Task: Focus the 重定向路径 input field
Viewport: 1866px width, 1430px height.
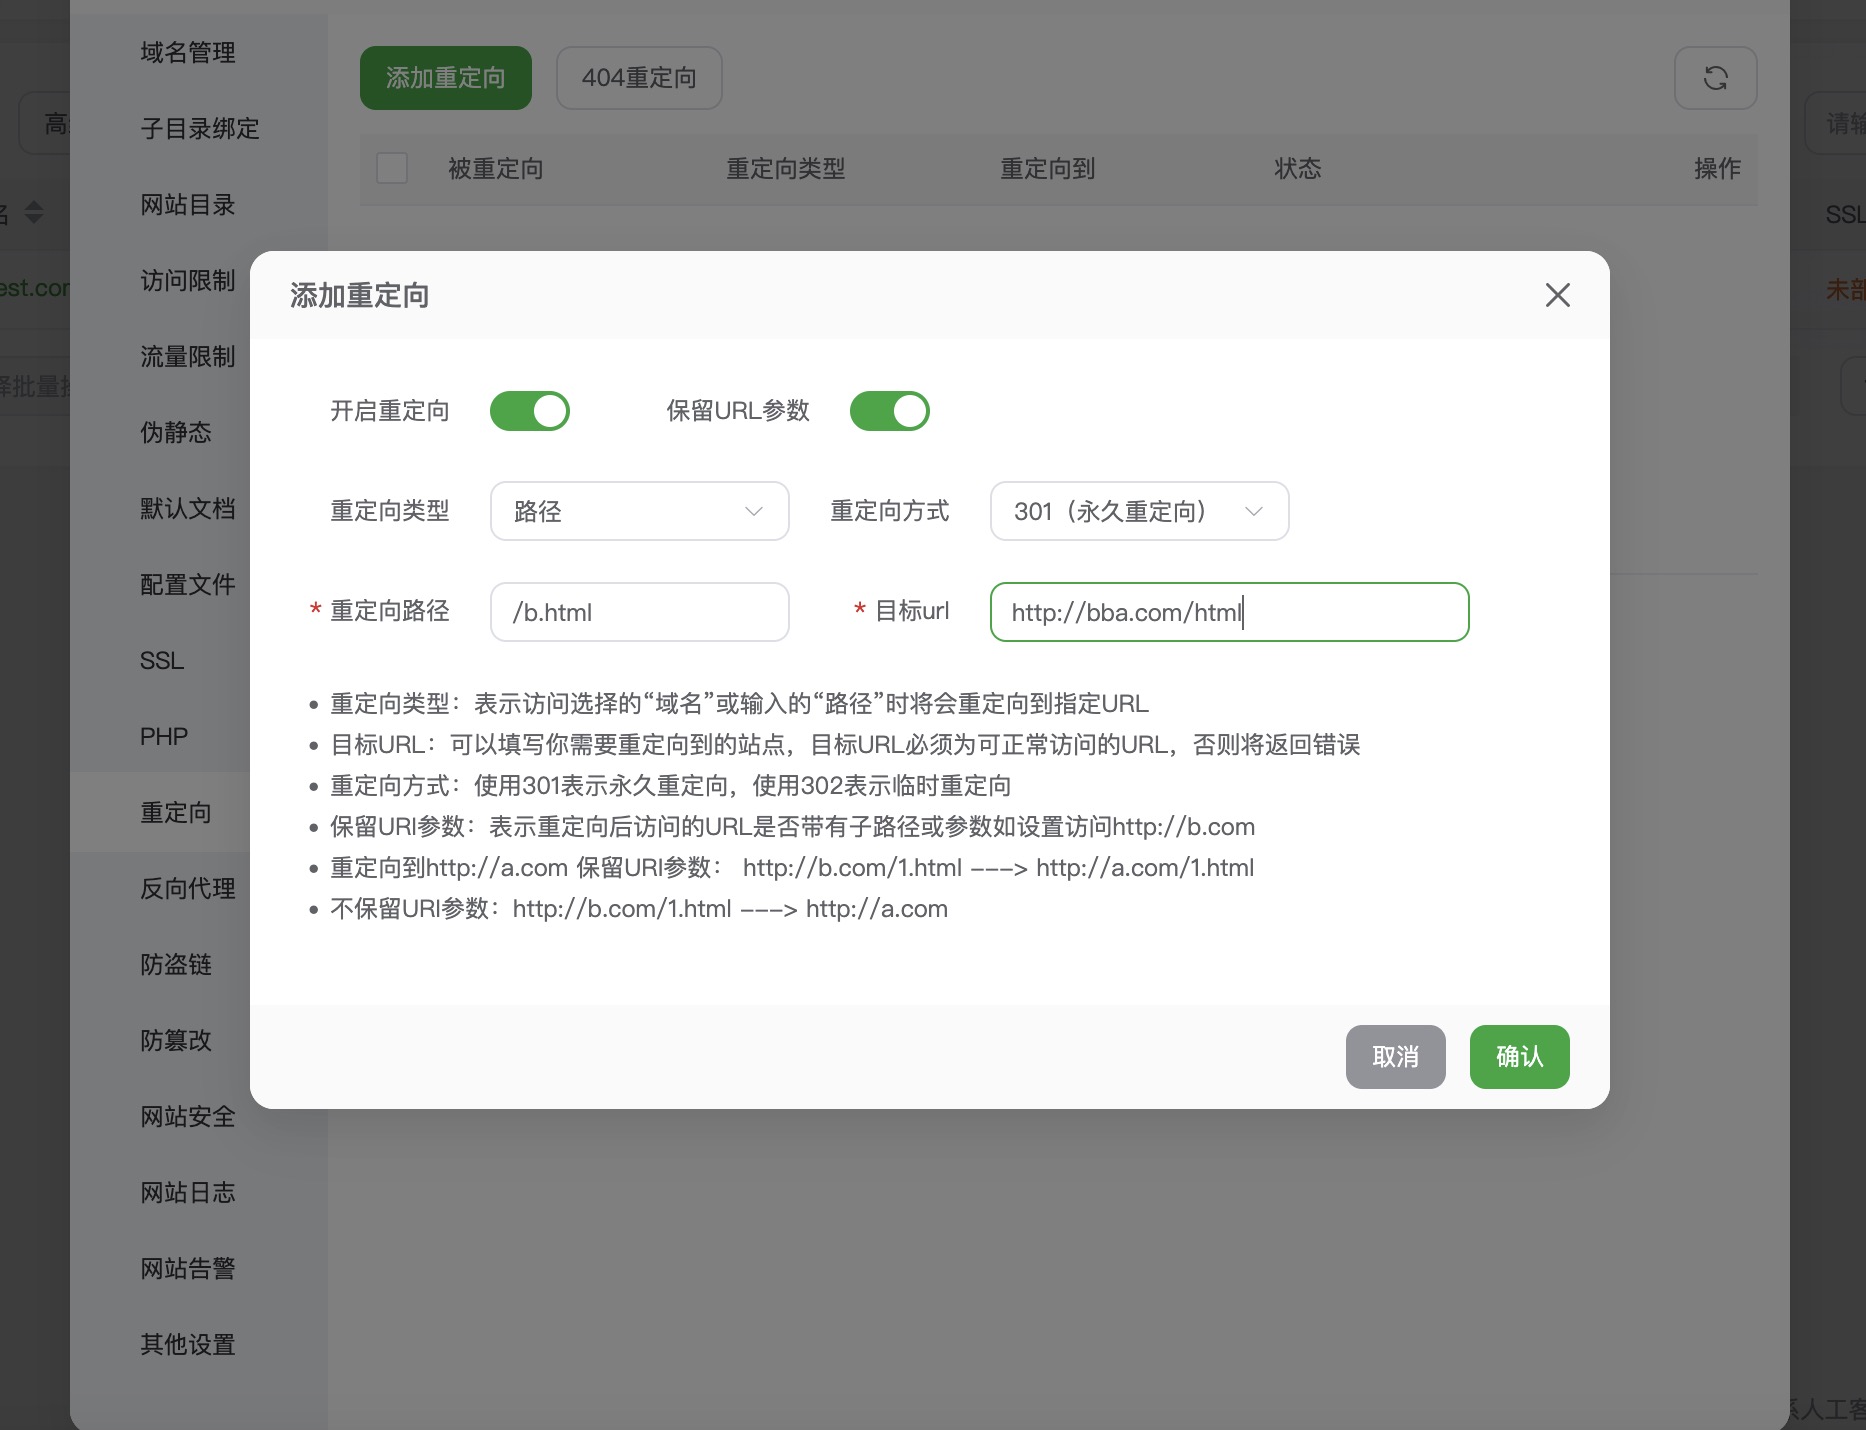Action: coord(639,612)
